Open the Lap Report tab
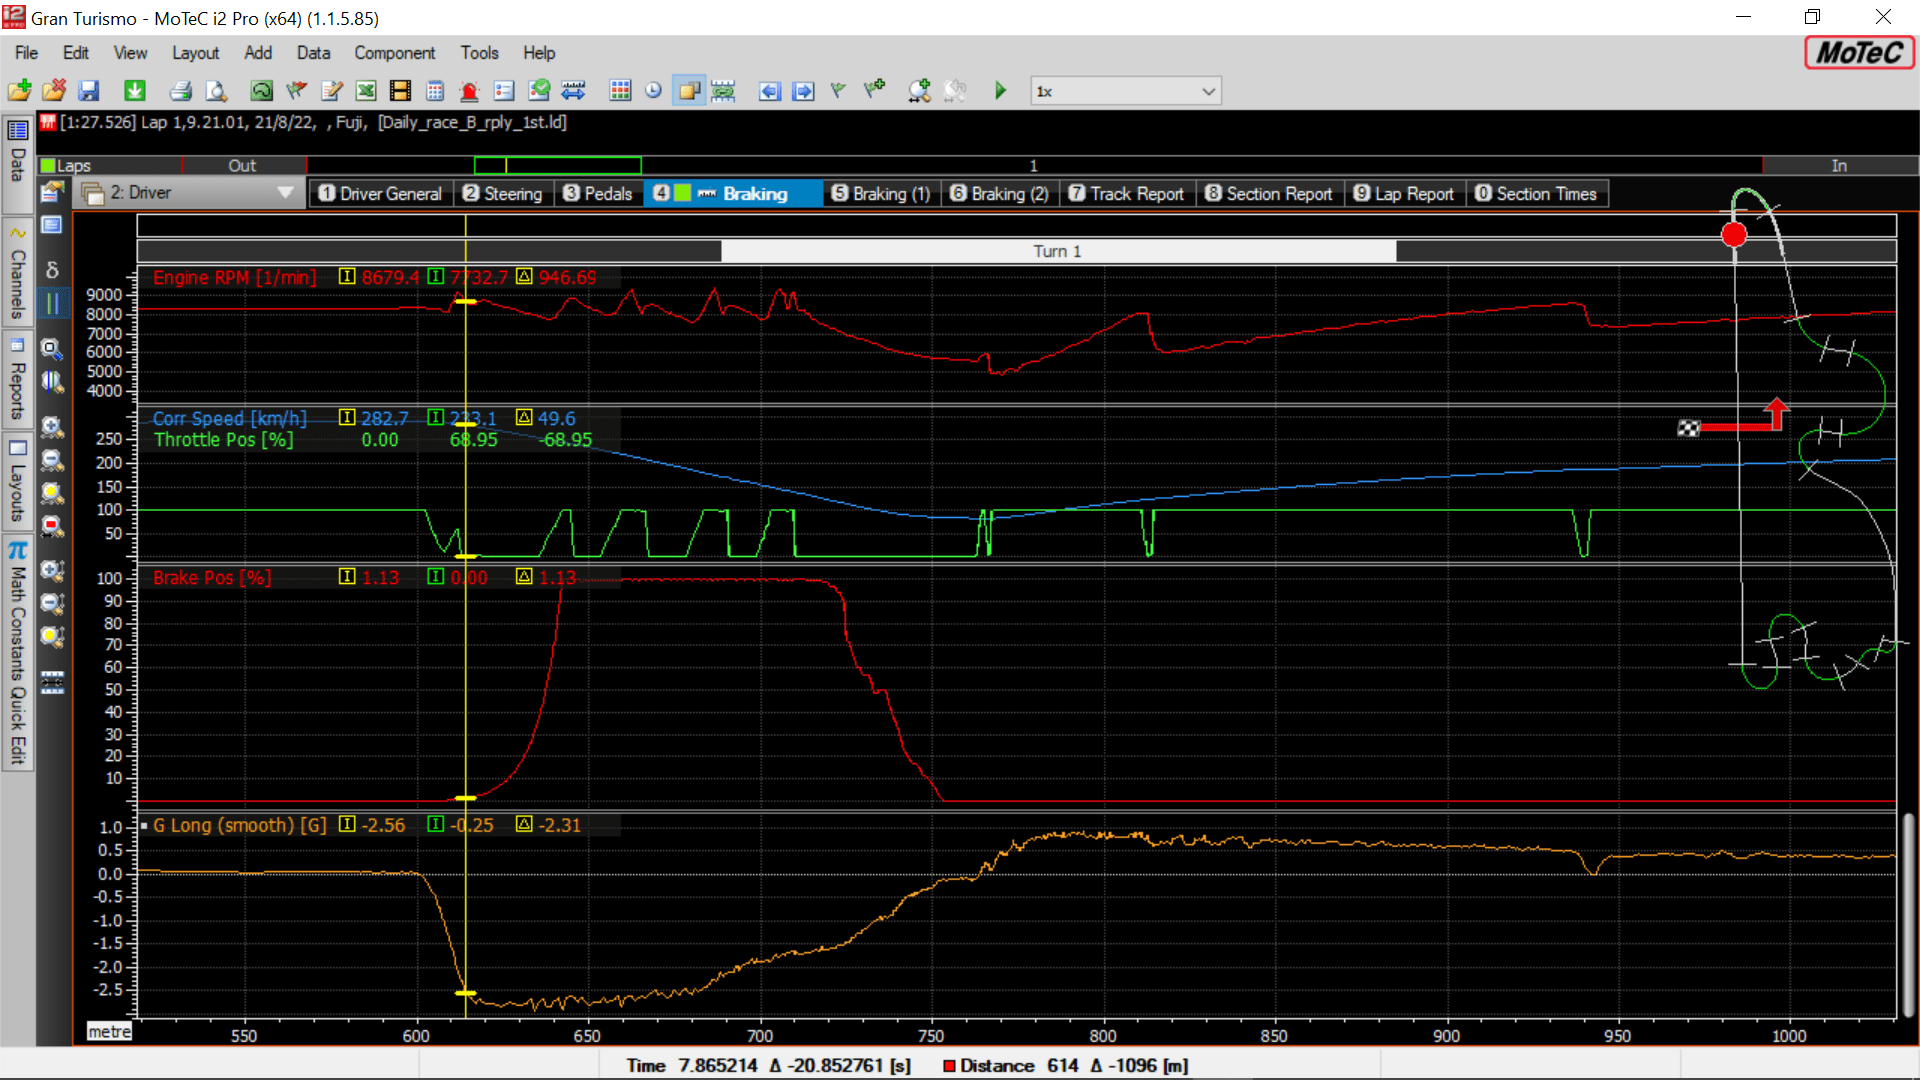This screenshot has height=1080, width=1920. click(x=1404, y=194)
